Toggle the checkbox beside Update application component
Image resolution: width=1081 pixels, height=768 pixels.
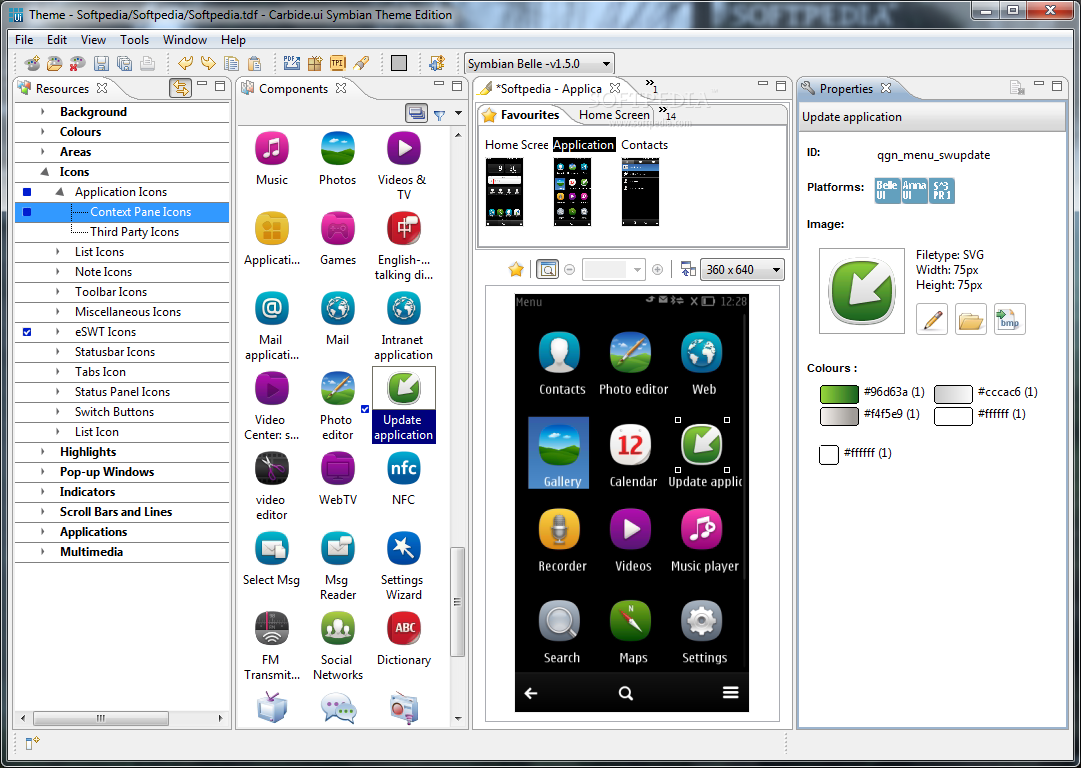365,409
